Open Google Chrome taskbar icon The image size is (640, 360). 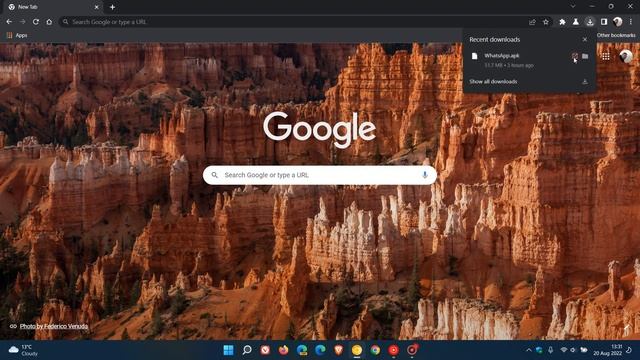[375, 350]
